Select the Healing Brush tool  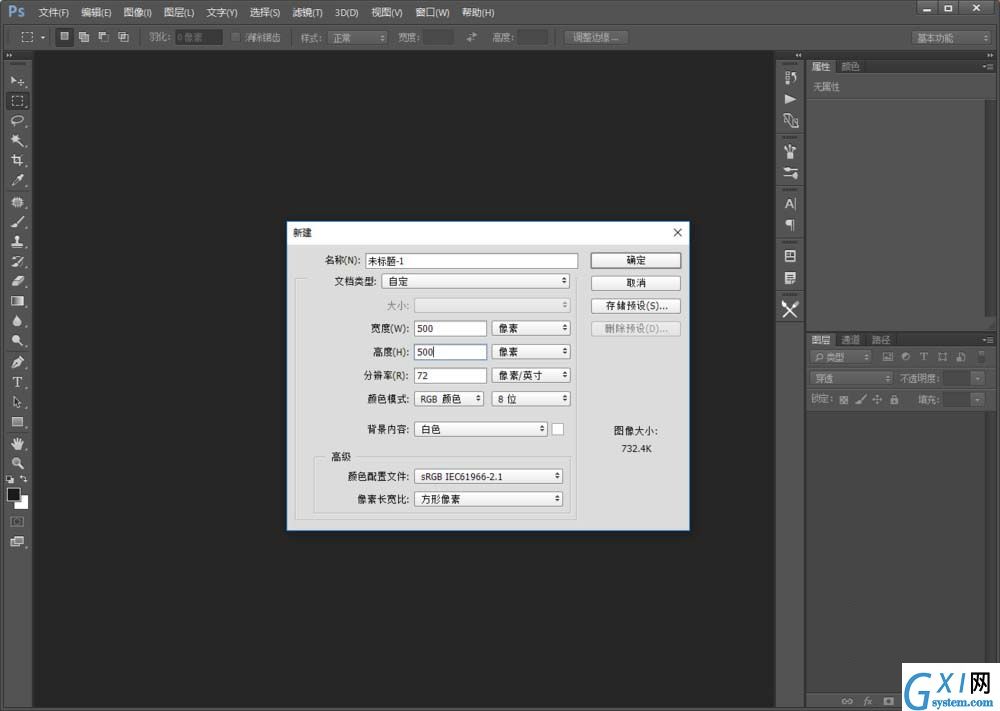click(17, 202)
